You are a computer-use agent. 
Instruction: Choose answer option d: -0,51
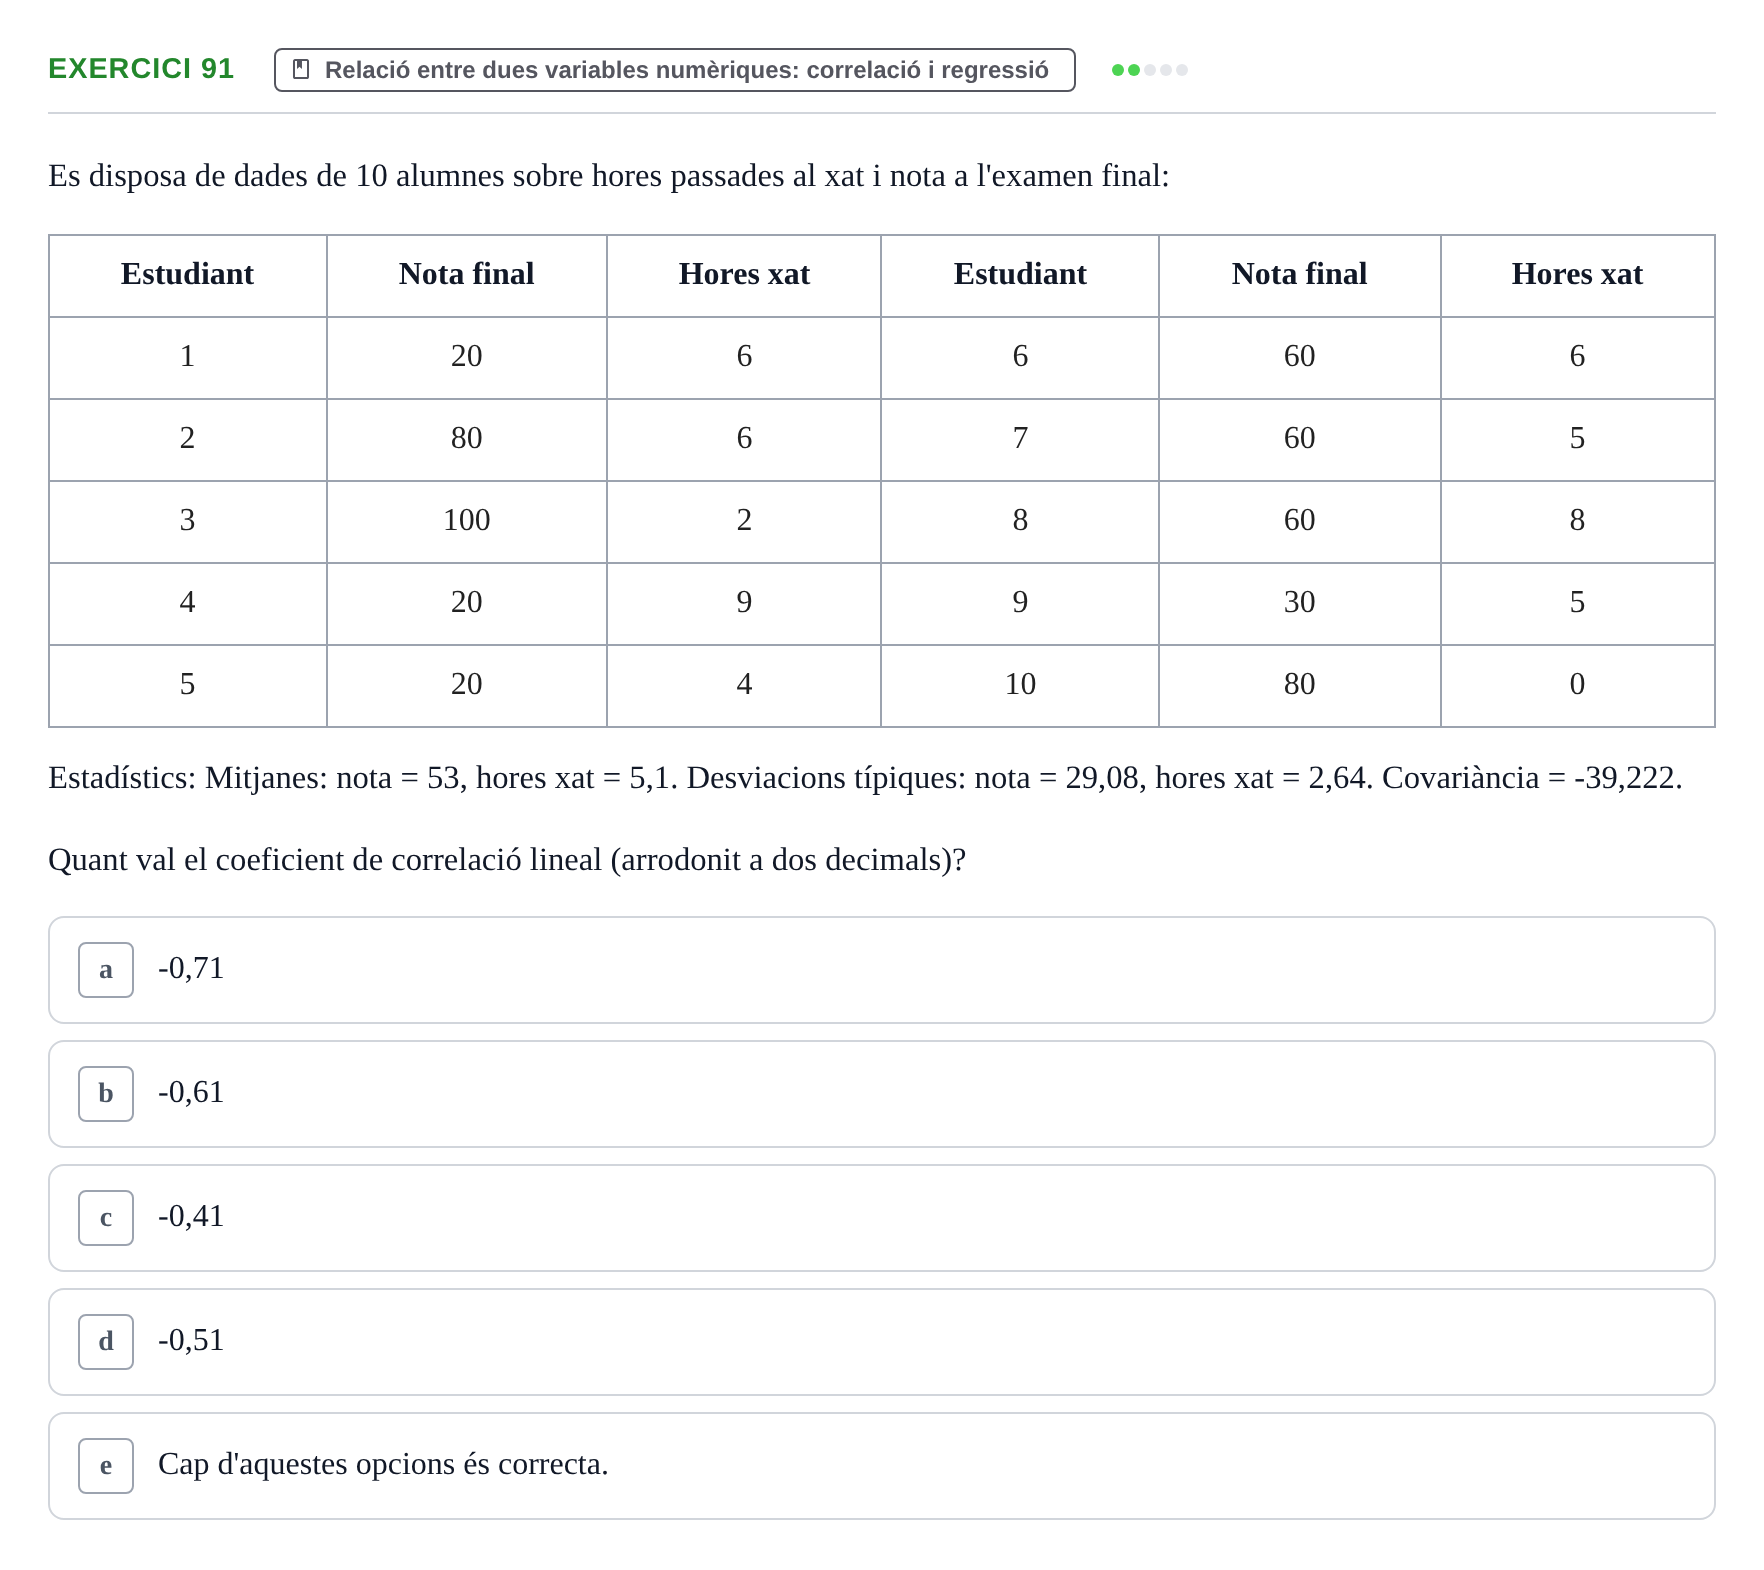(882, 1342)
